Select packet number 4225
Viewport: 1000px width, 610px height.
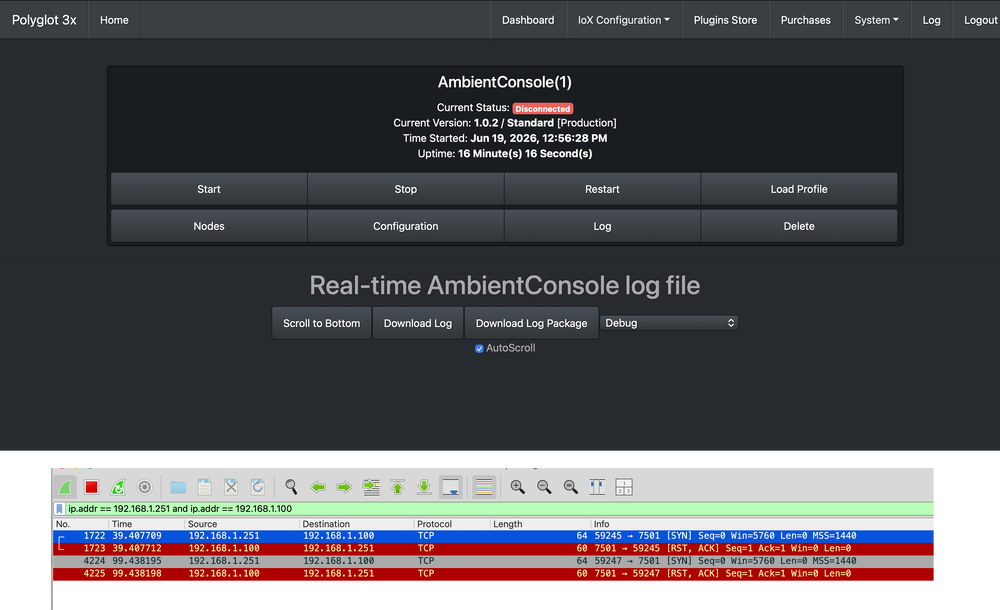coord(493,574)
